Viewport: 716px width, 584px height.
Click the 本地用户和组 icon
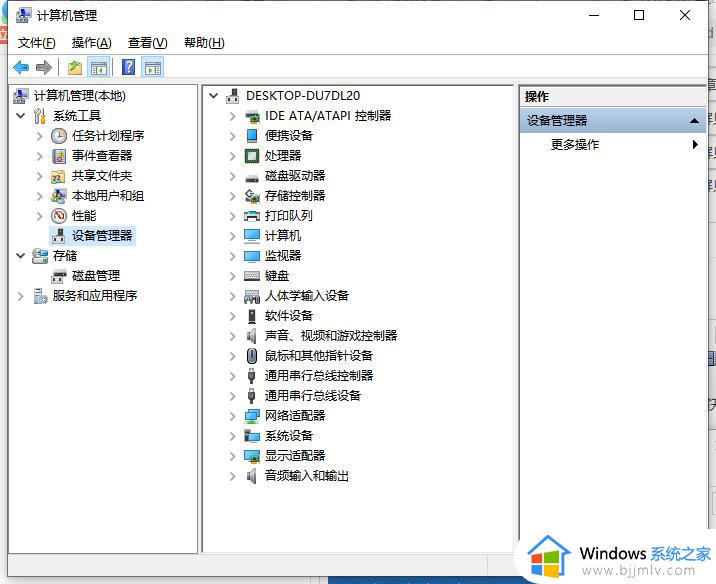click(58, 196)
